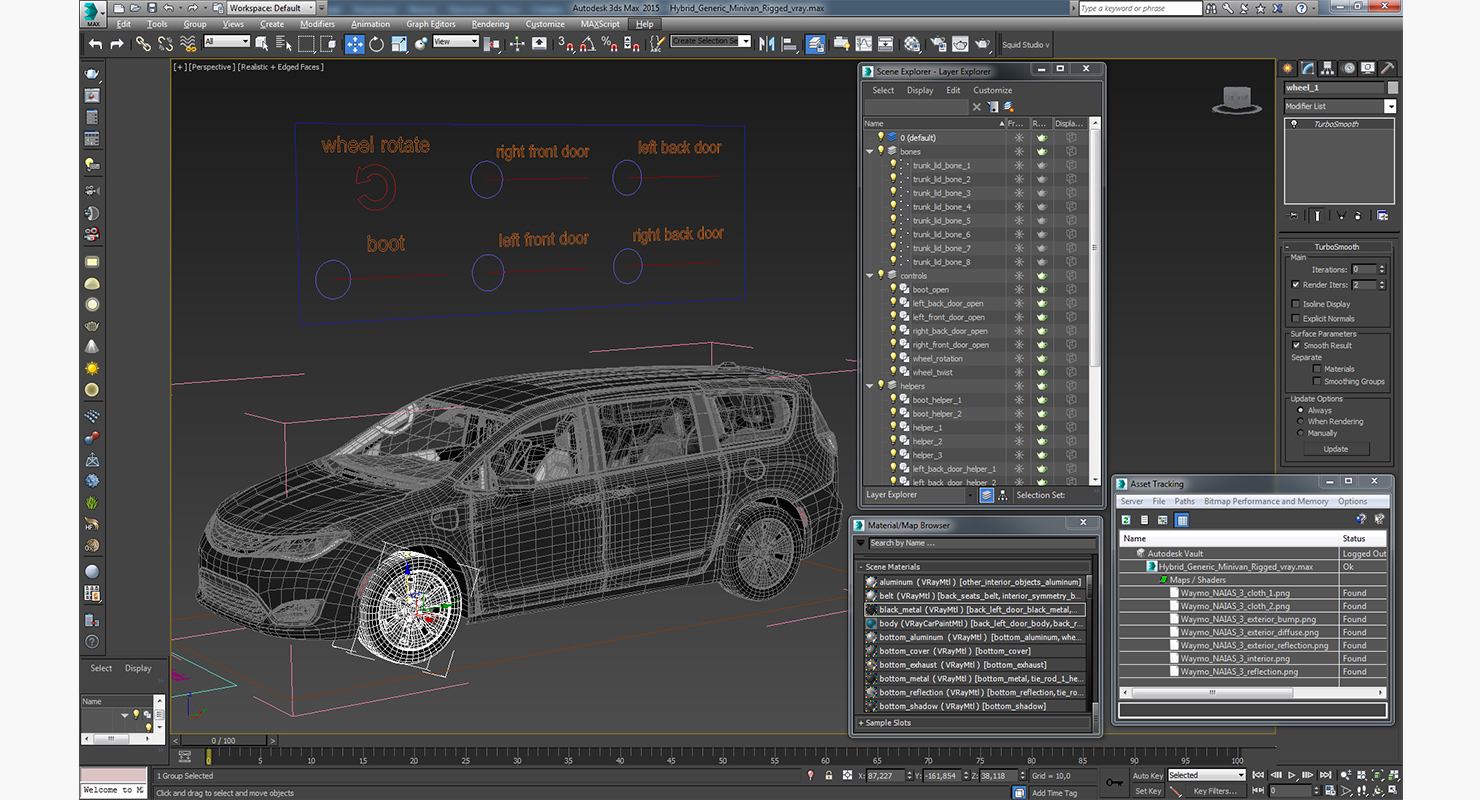The height and width of the screenshot is (800, 1480).
Task: Activate the Select and Uniform Scale tool
Action: (399, 44)
